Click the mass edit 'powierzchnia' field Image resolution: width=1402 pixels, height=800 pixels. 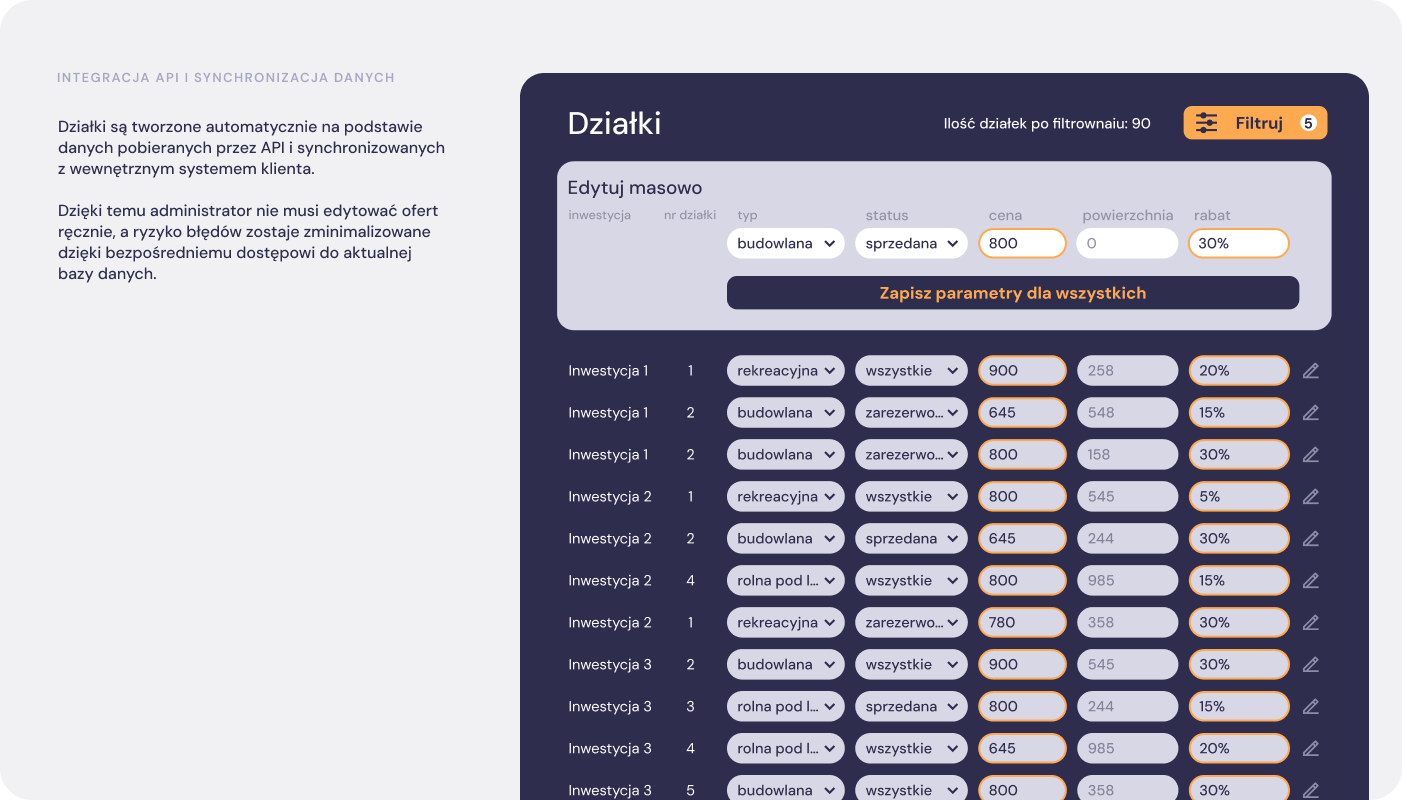[x=1127, y=243]
